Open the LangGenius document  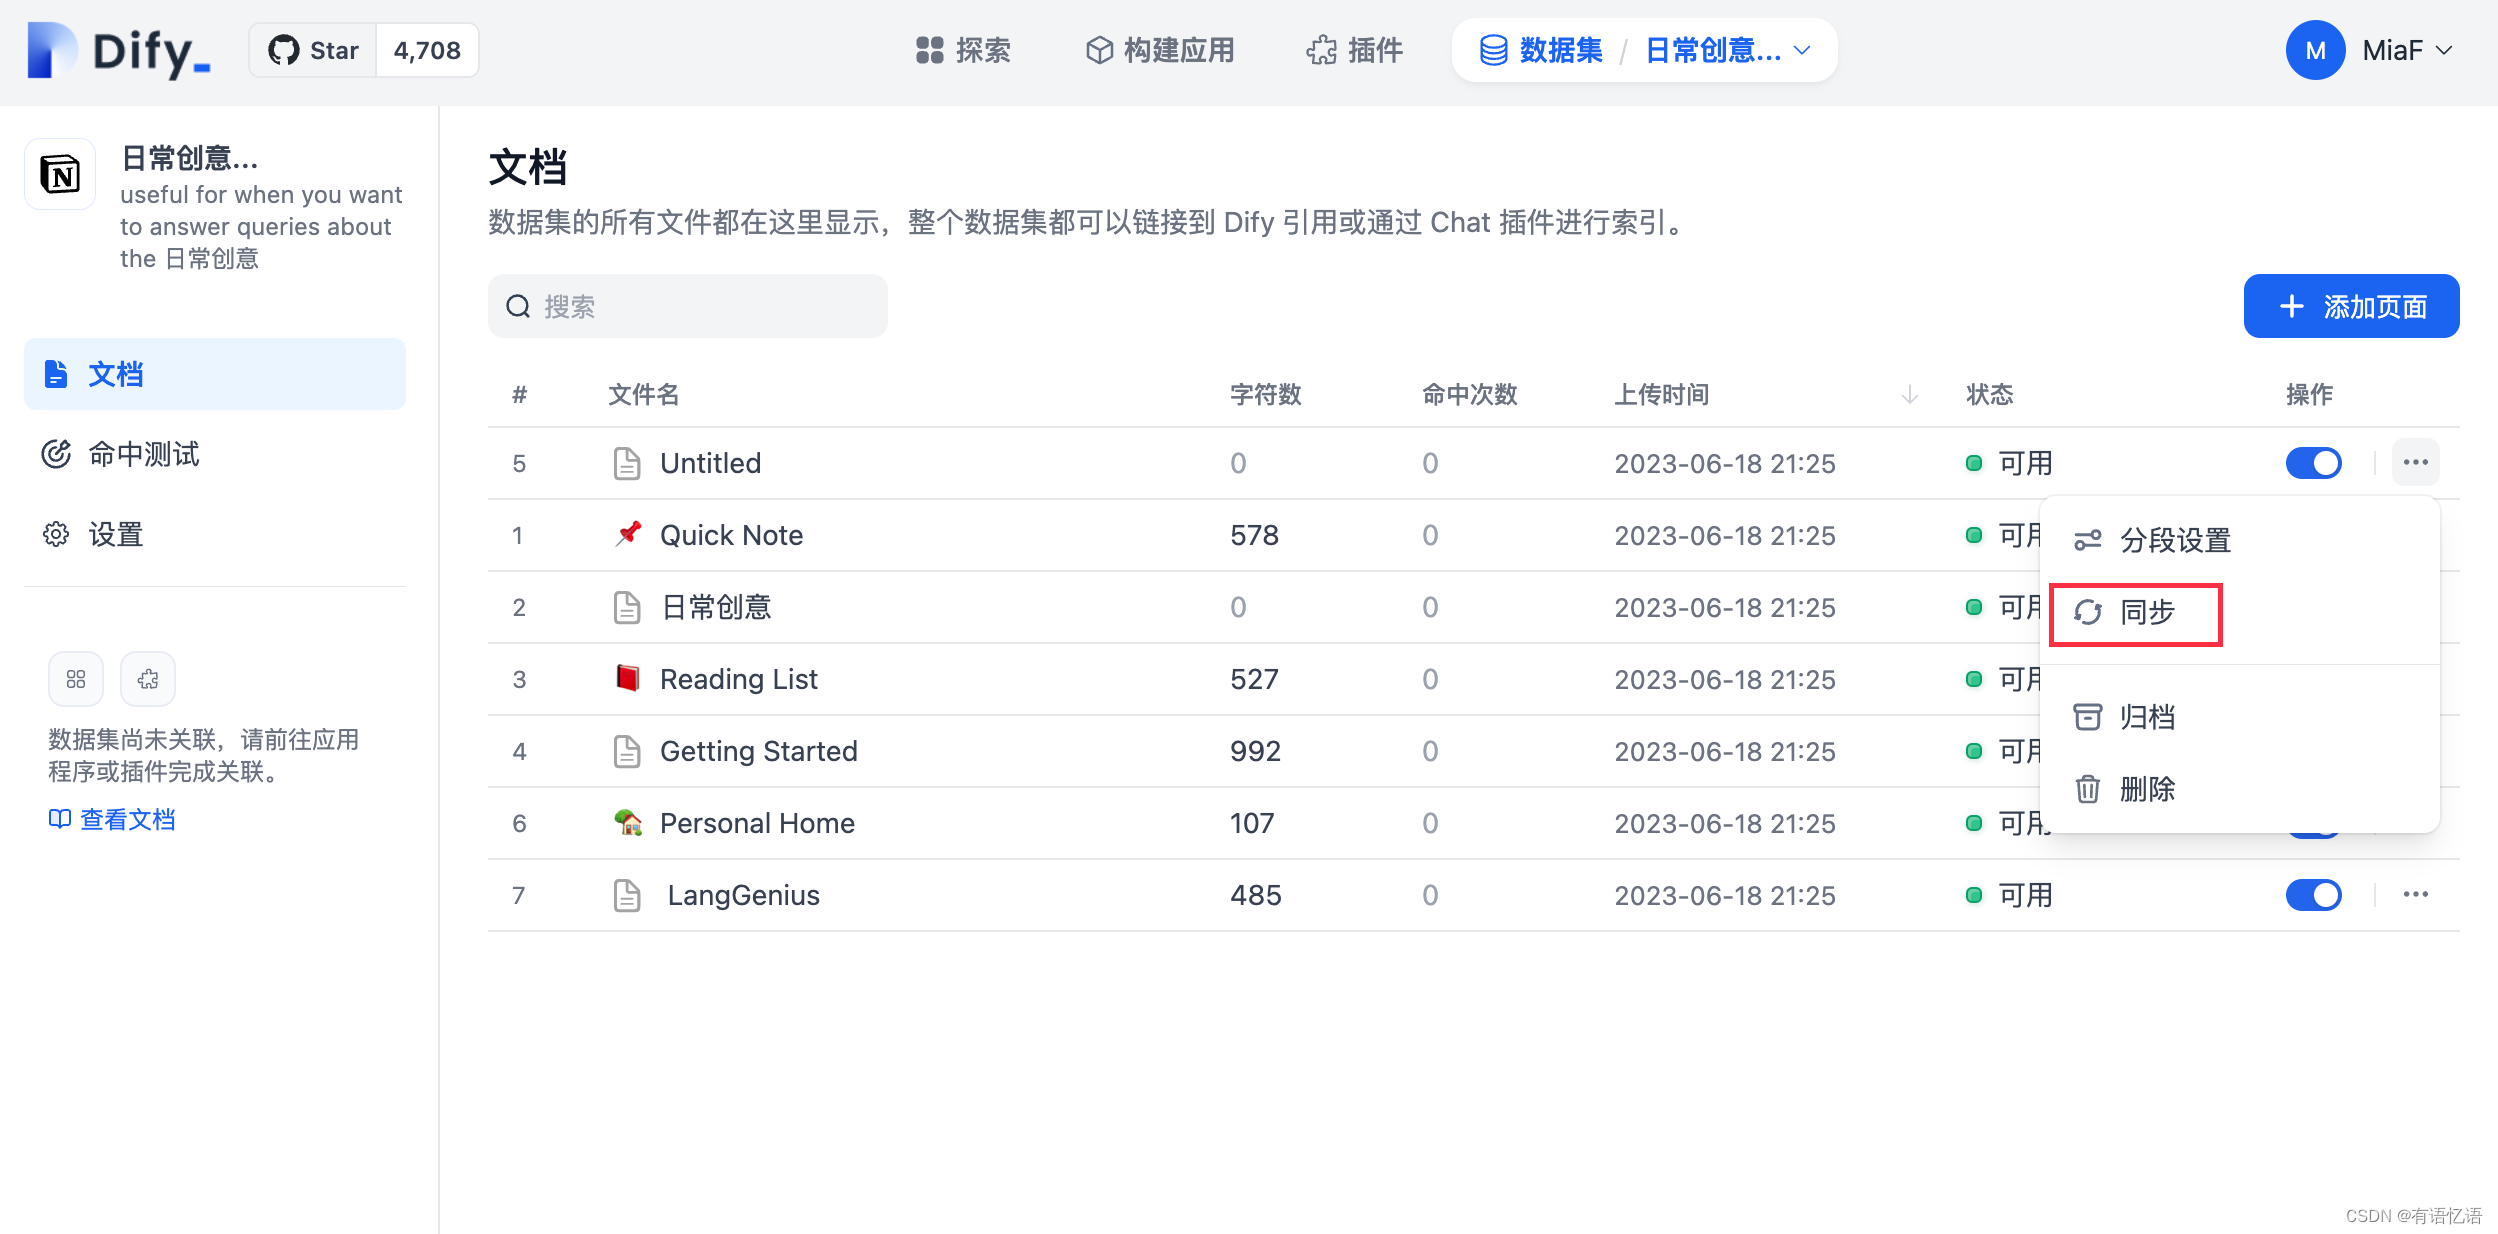[x=743, y=895]
